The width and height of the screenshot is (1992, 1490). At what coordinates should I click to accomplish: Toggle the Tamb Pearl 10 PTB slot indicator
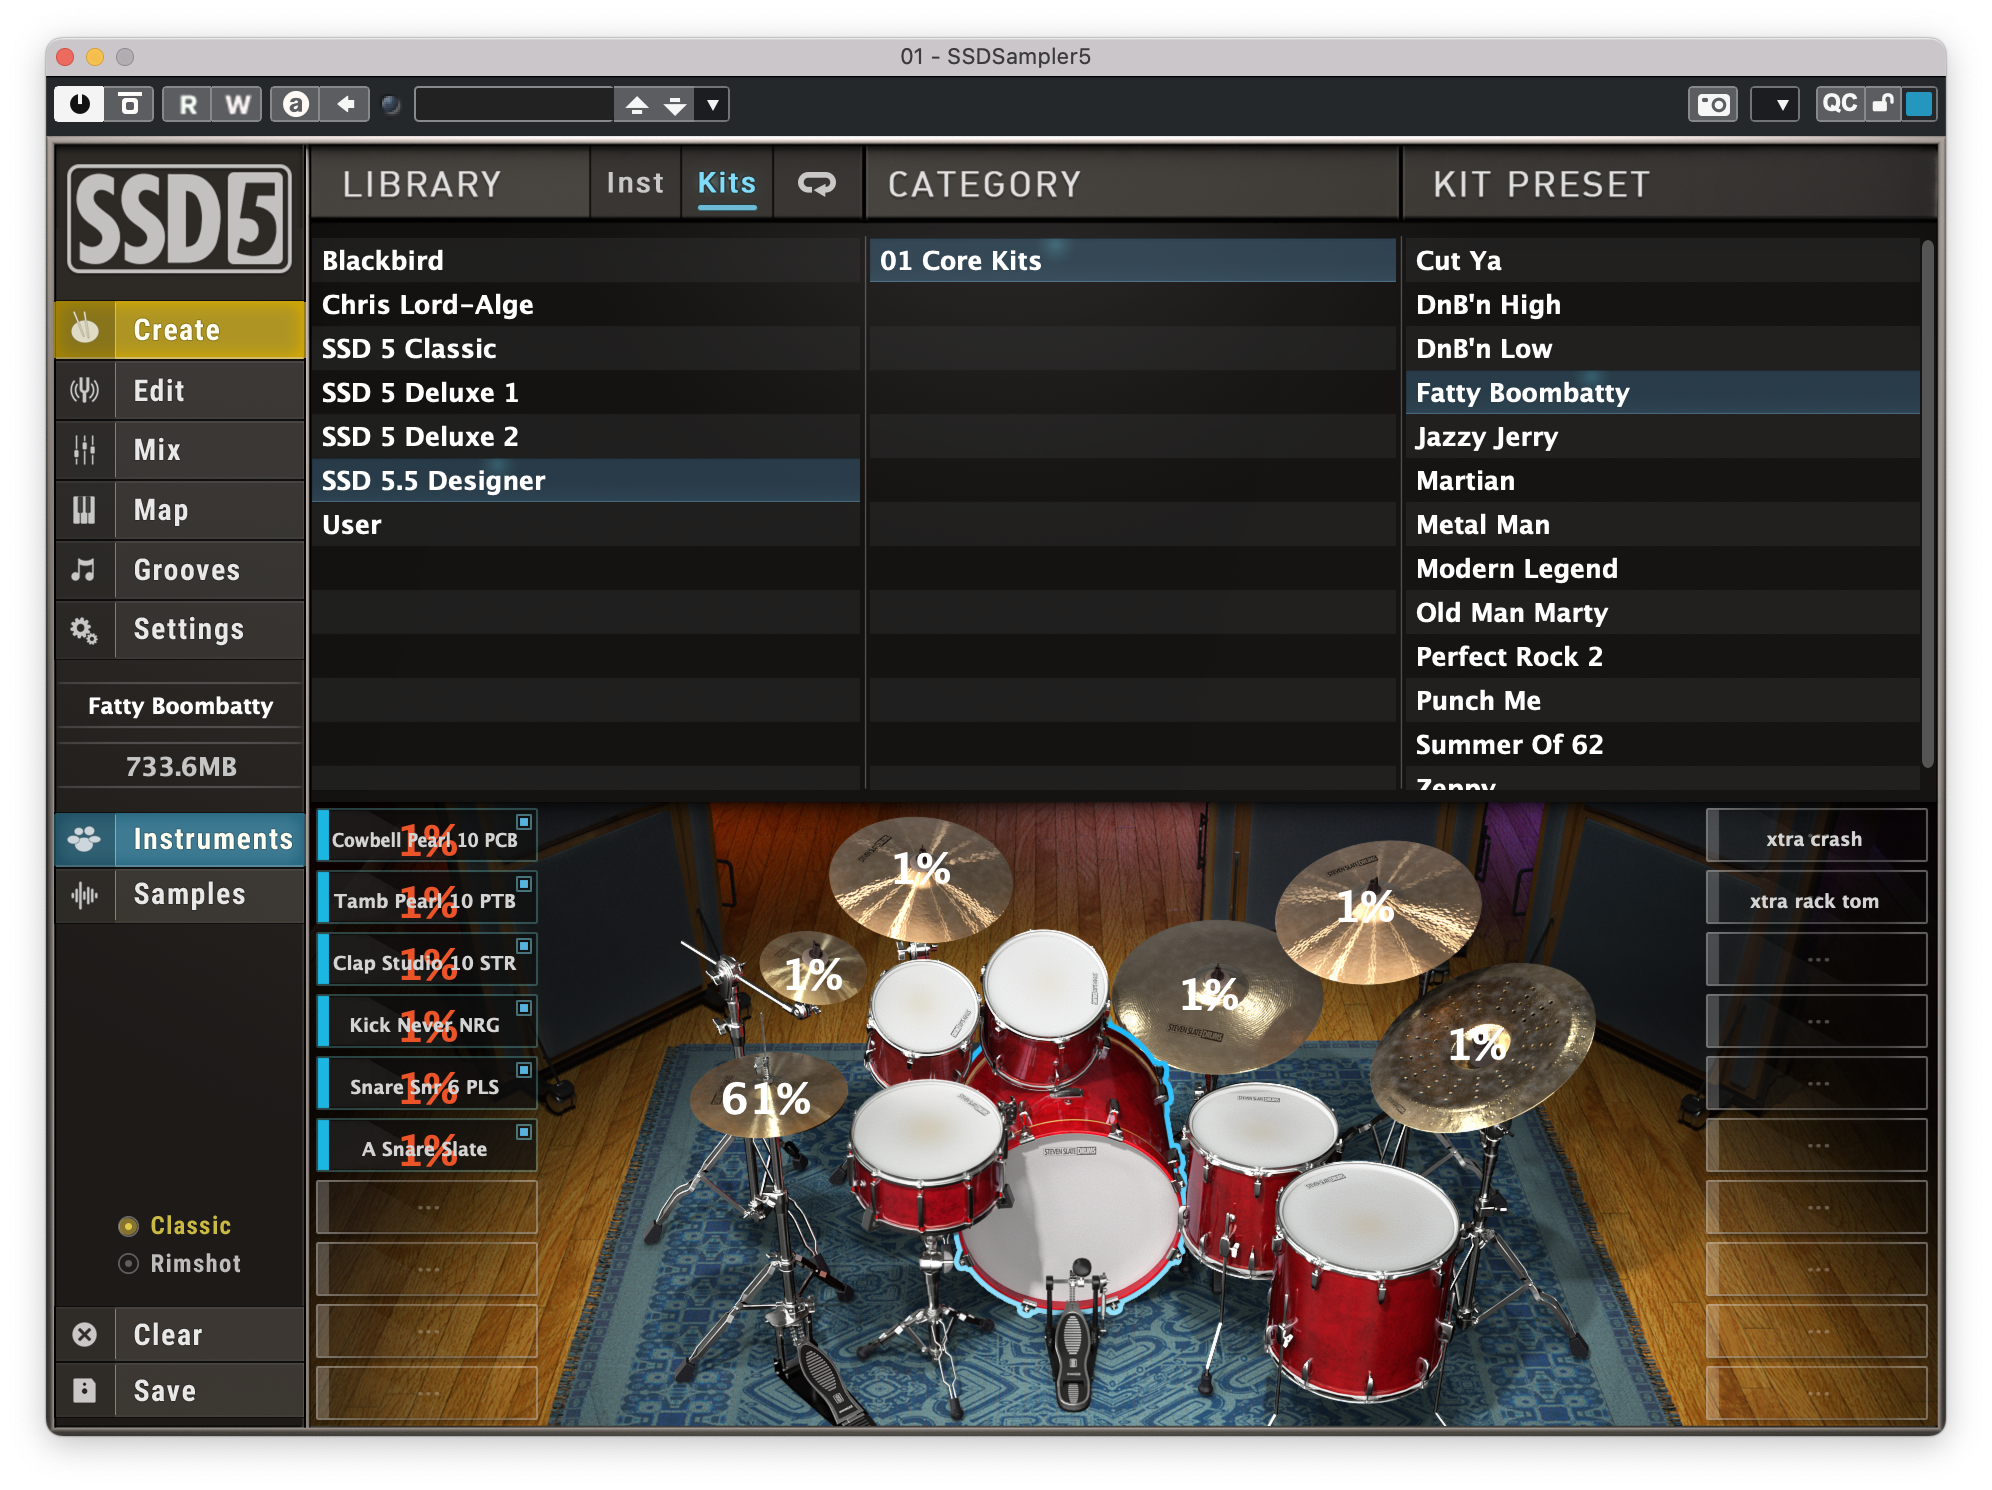click(523, 884)
